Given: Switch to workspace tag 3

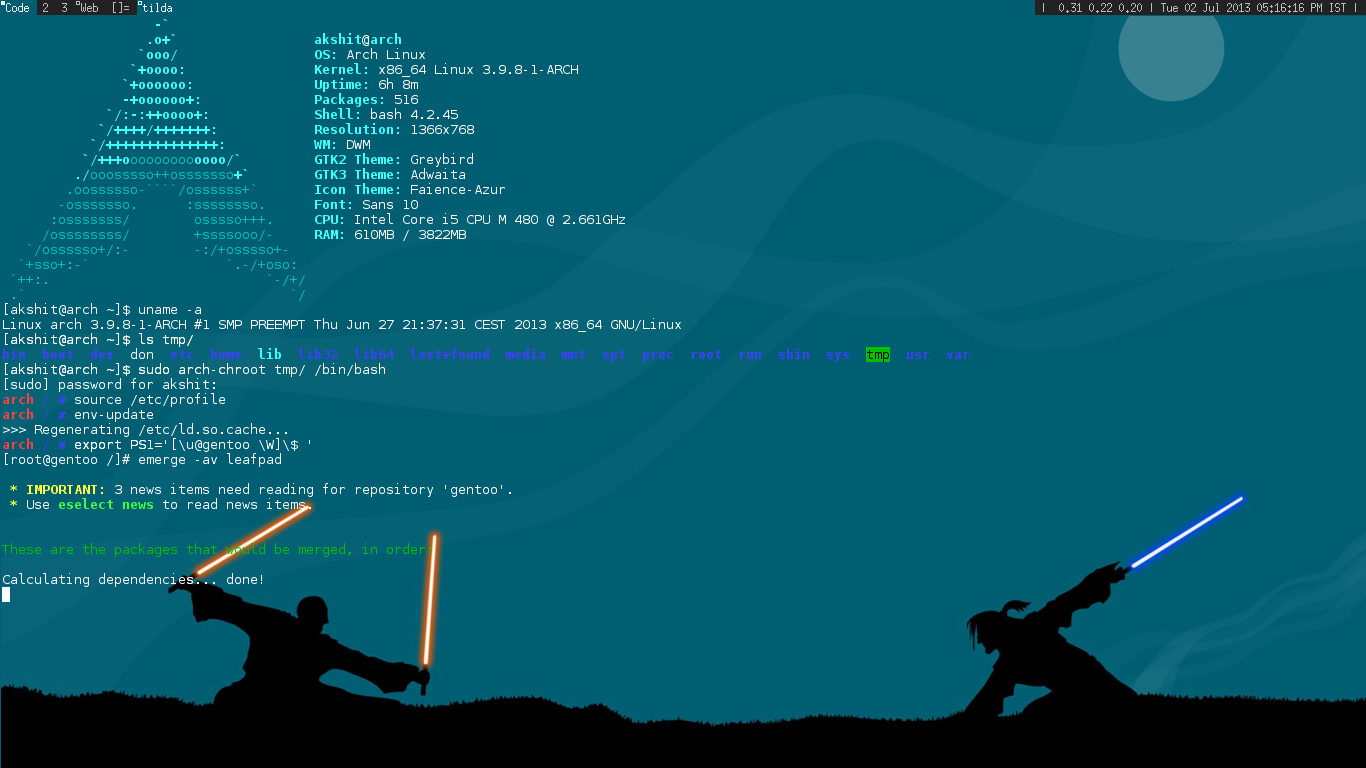Looking at the screenshot, I should 64,8.
